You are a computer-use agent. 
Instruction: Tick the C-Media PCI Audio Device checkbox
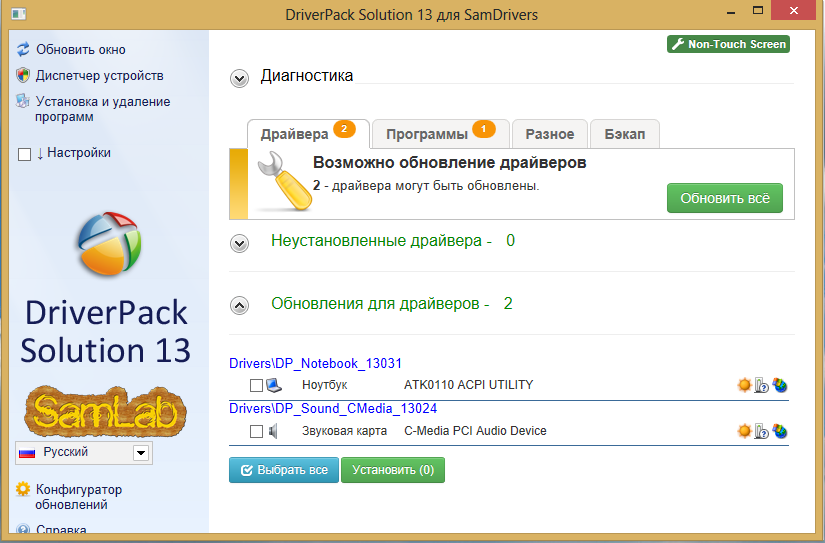coord(256,431)
